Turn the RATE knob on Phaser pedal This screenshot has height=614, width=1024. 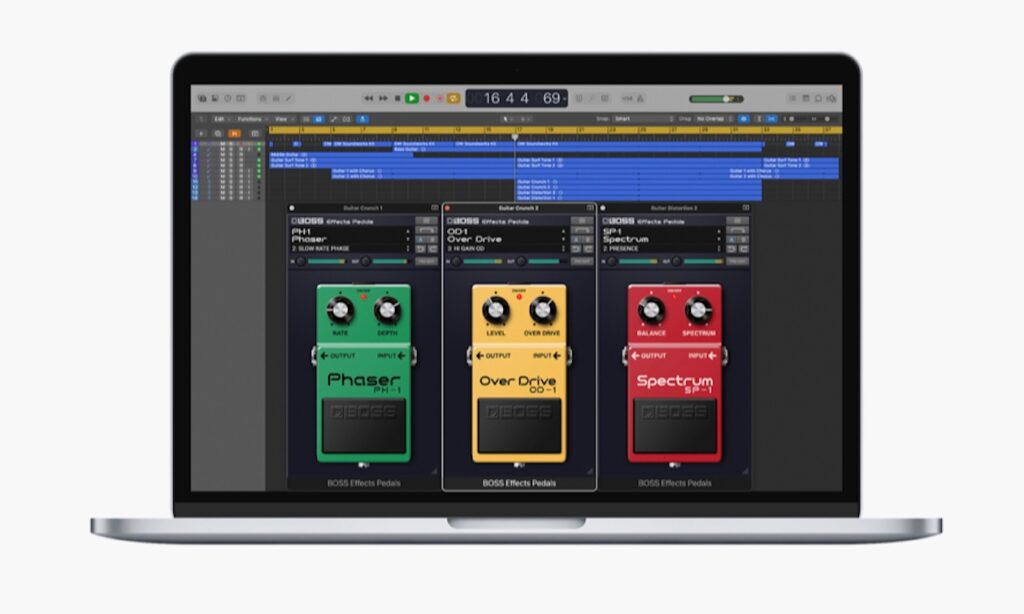tap(341, 311)
